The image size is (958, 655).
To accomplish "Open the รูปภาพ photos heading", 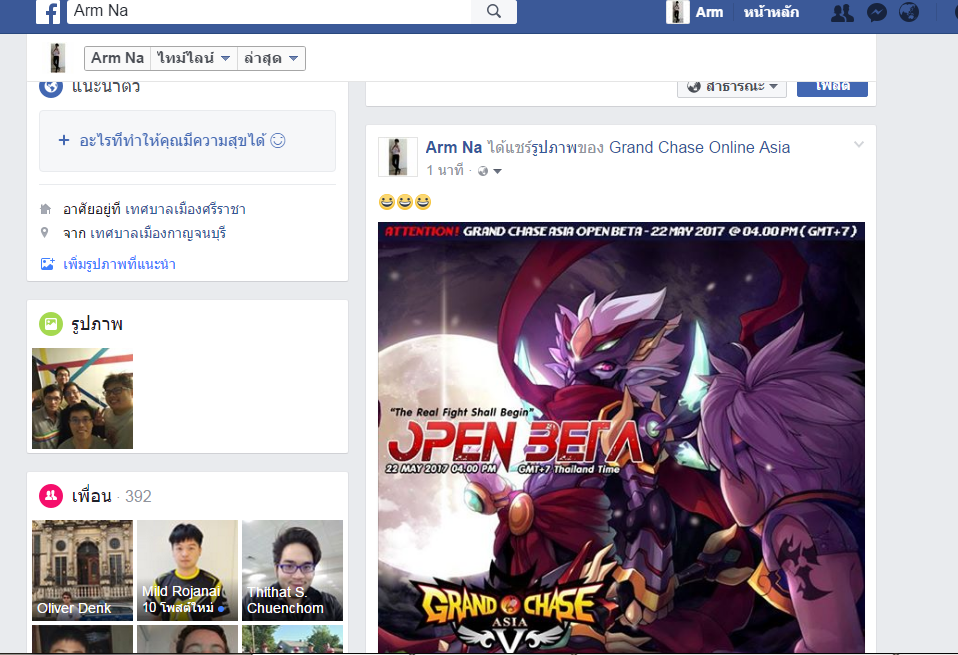I will click(x=97, y=324).
